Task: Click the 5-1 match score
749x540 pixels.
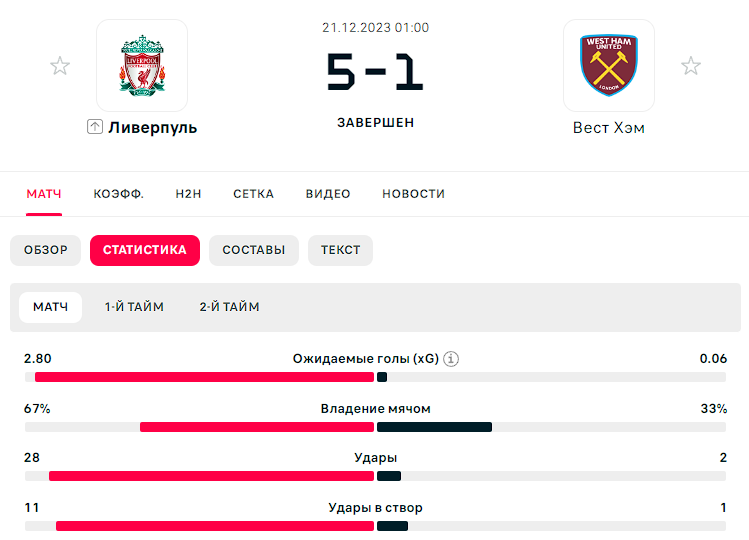Action: click(x=375, y=72)
